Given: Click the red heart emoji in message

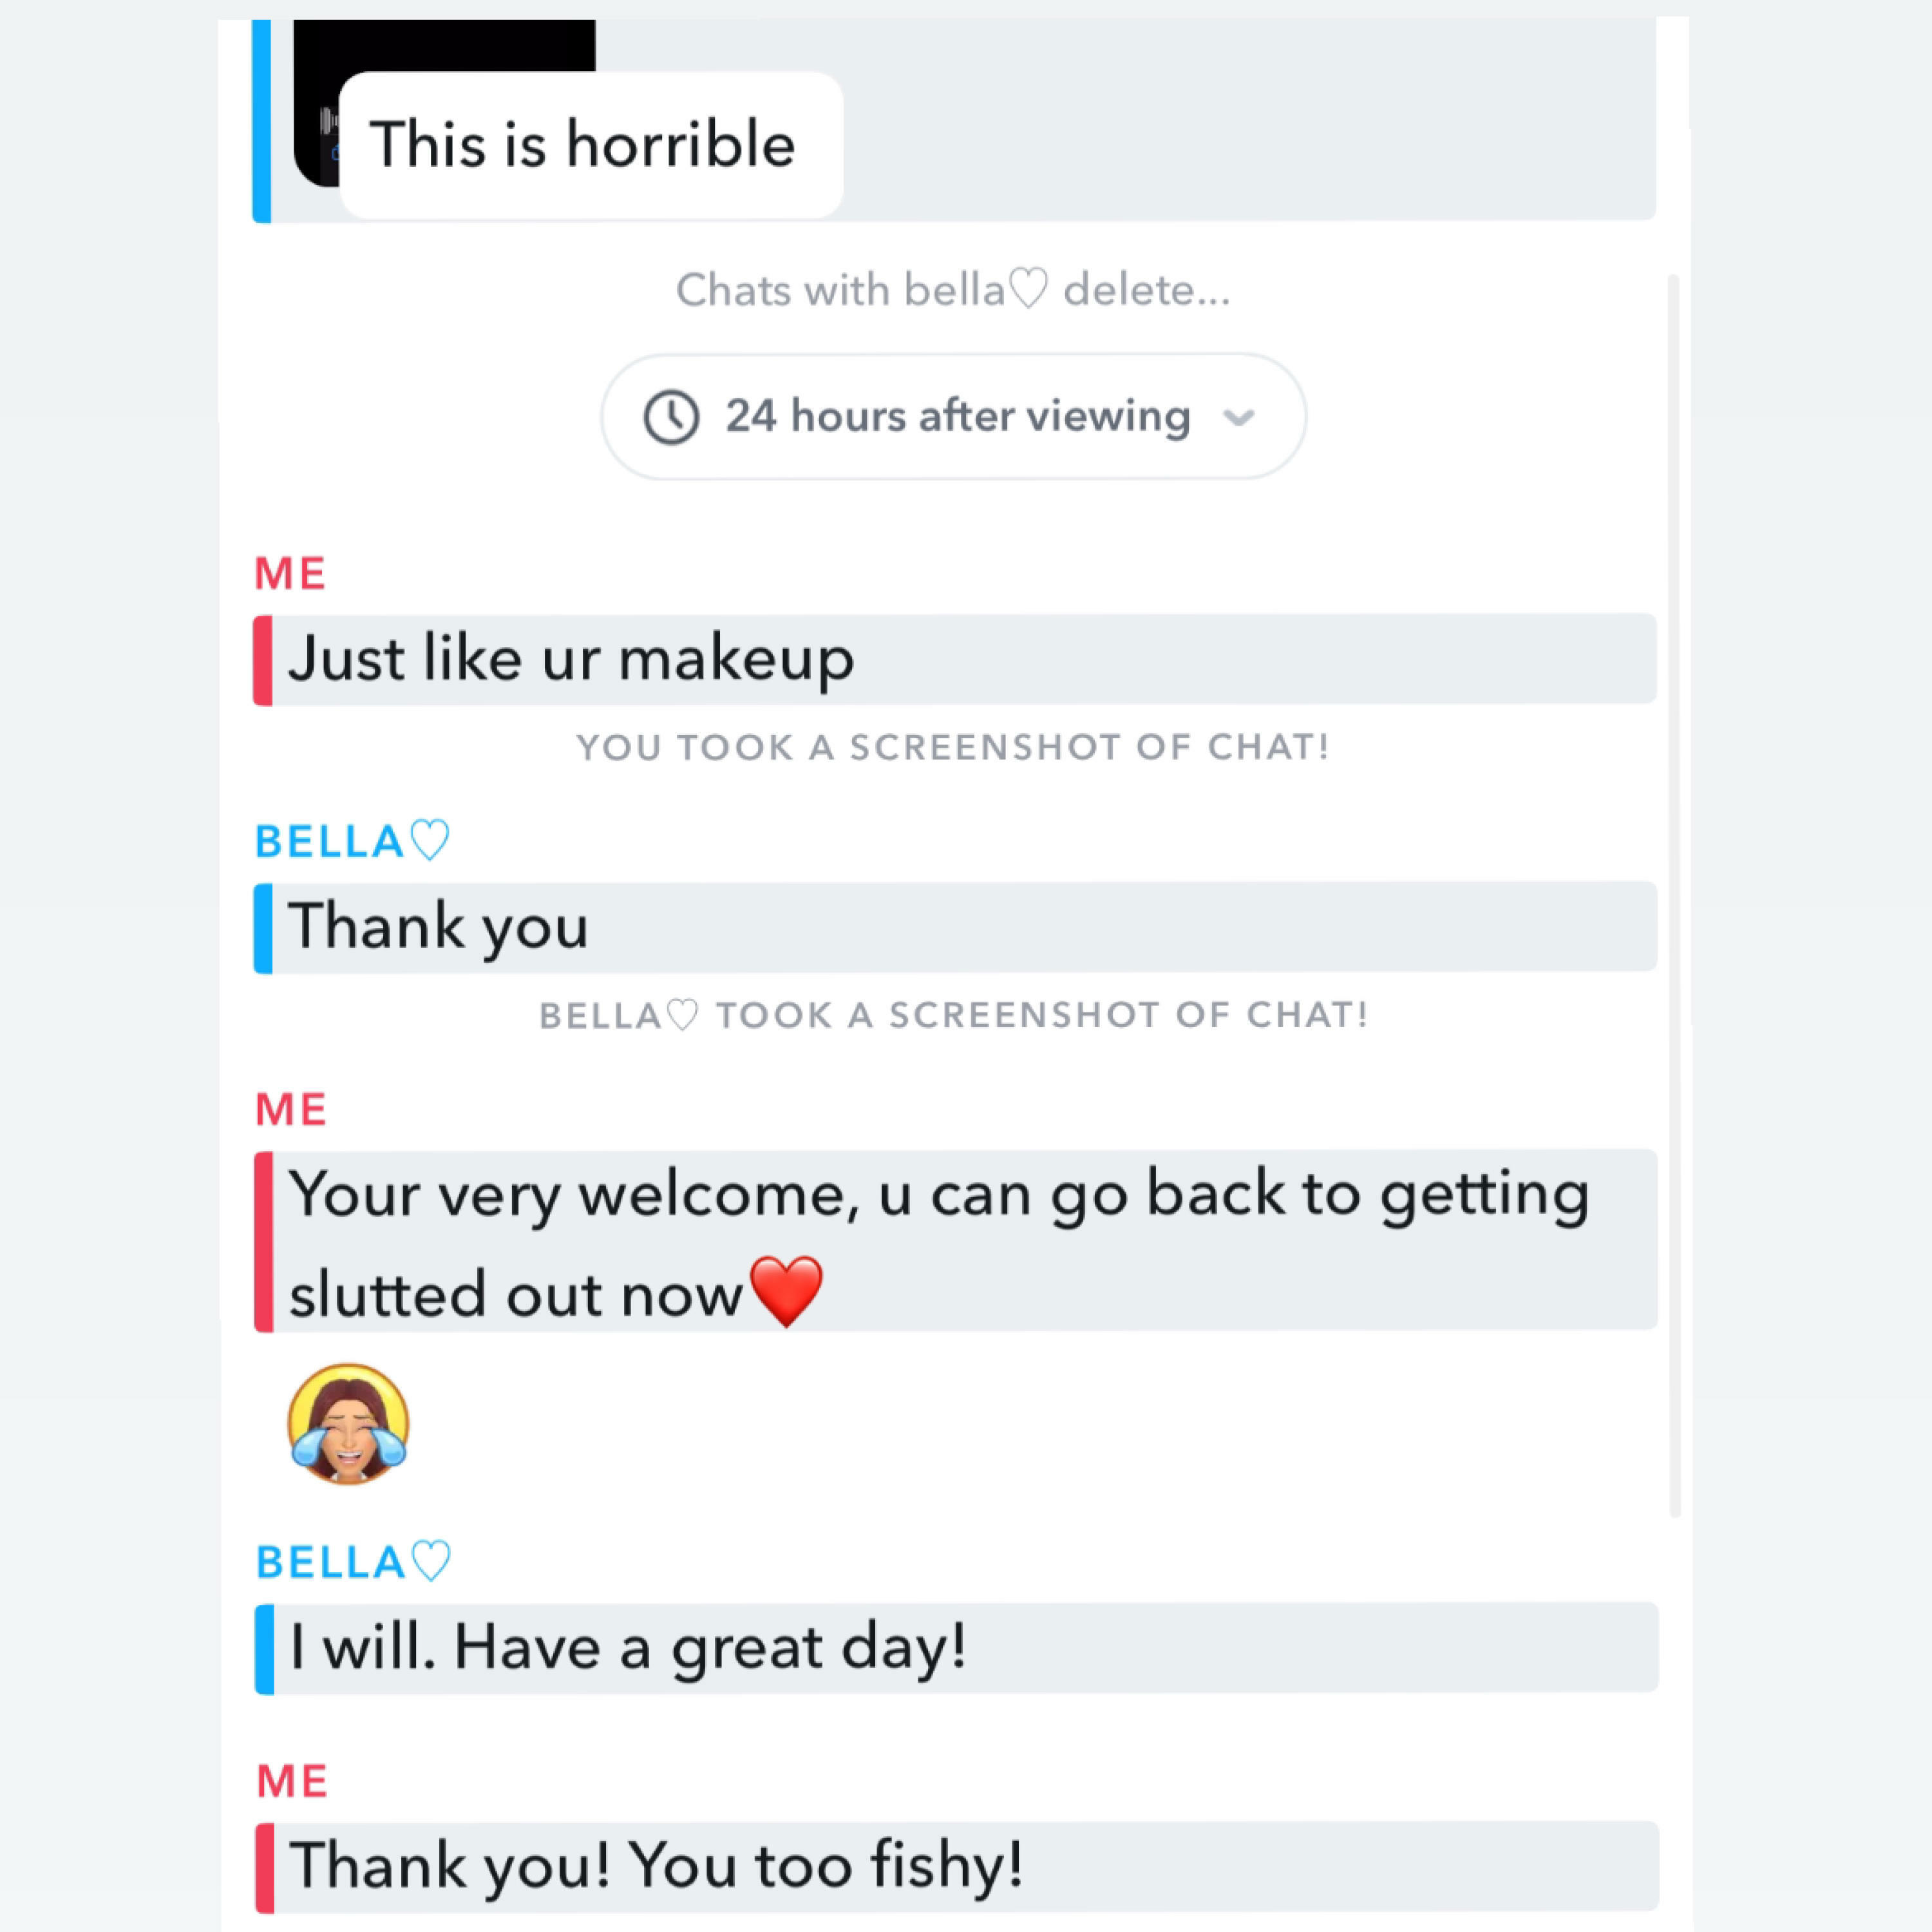Looking at the screenshot, I should tap(786, 1292).
